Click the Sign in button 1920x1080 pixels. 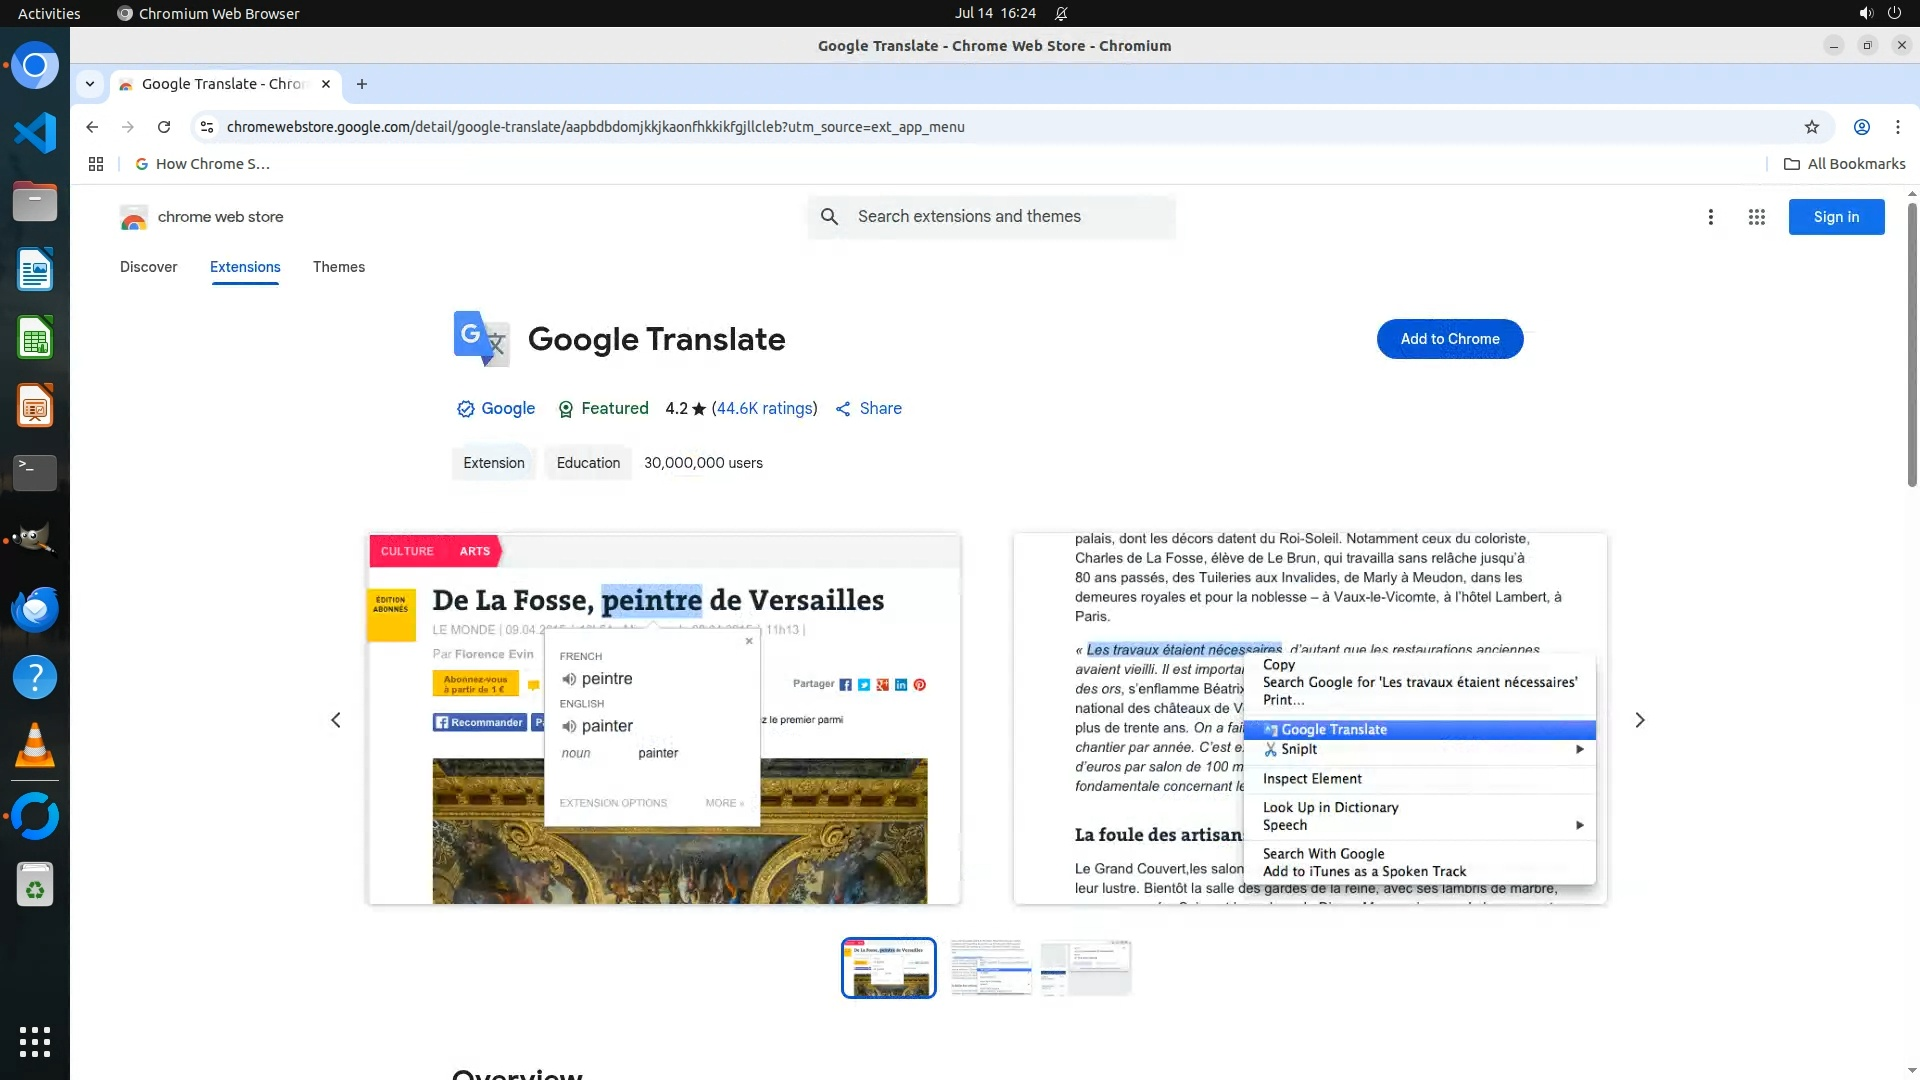click(x=1835, y=217)
